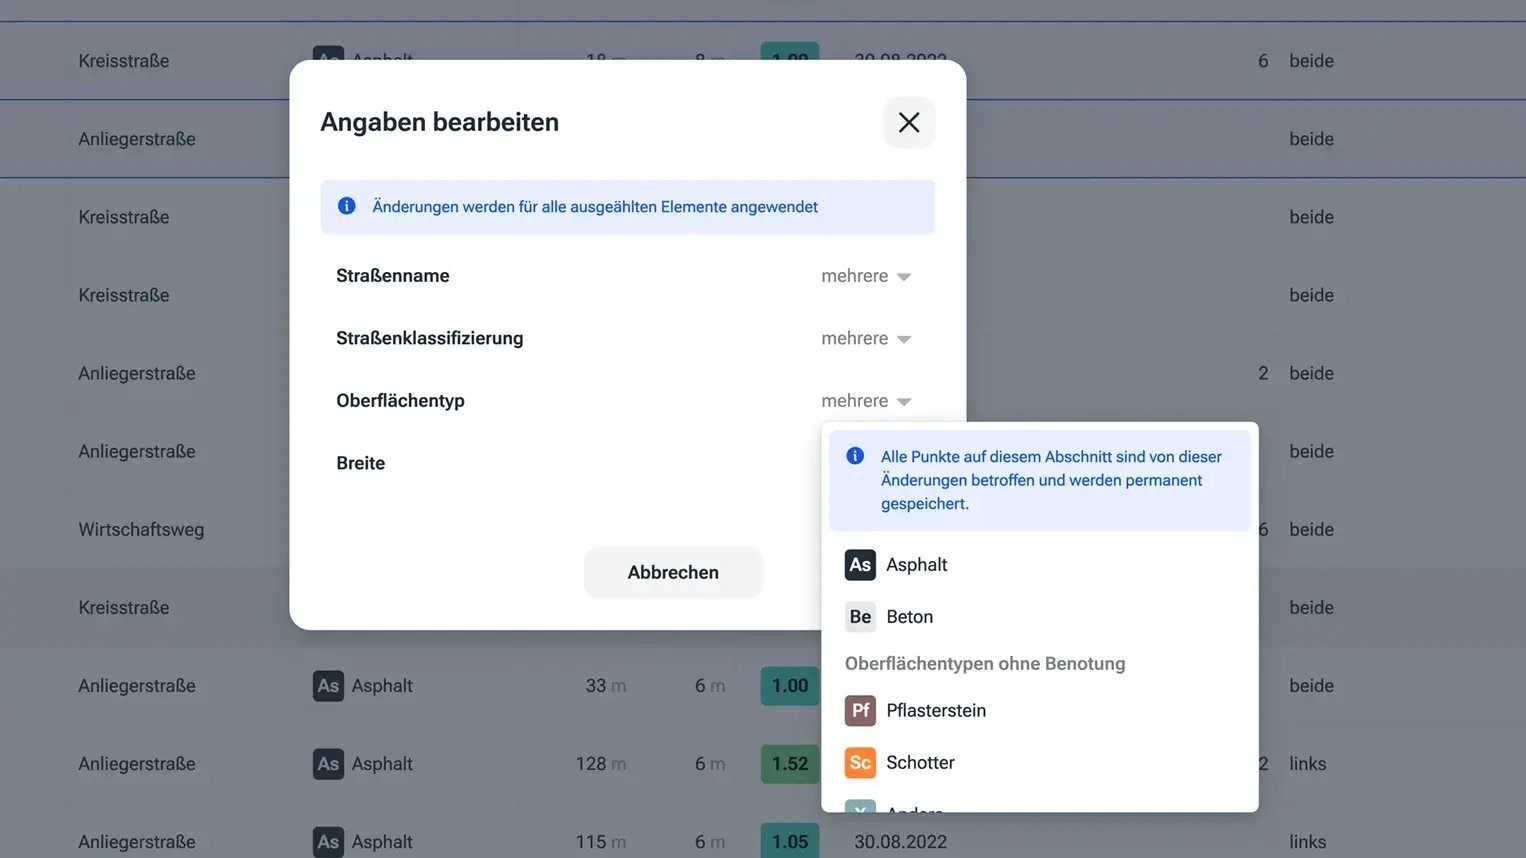
Task: Open the Straßenklassifizierung dropdown
Action: click(866, 338)
